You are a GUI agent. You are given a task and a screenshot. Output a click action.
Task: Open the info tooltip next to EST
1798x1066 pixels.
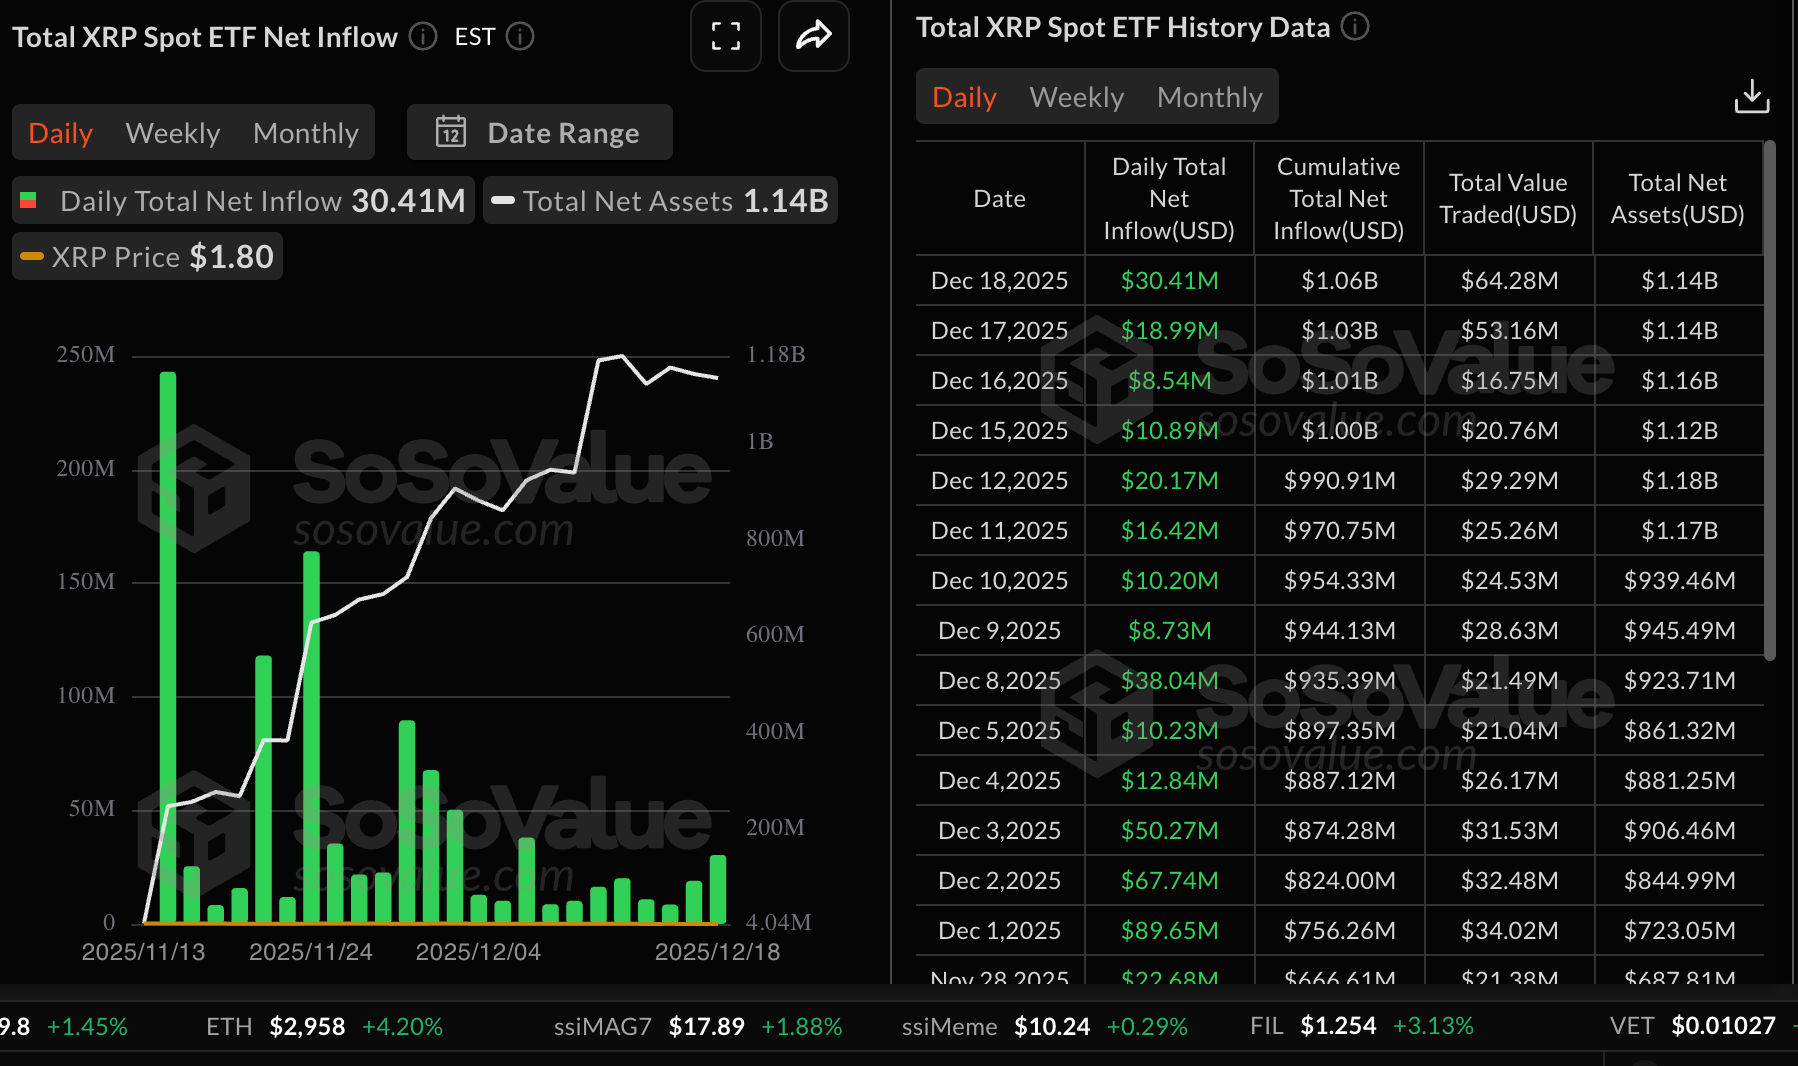click(519, 37)
